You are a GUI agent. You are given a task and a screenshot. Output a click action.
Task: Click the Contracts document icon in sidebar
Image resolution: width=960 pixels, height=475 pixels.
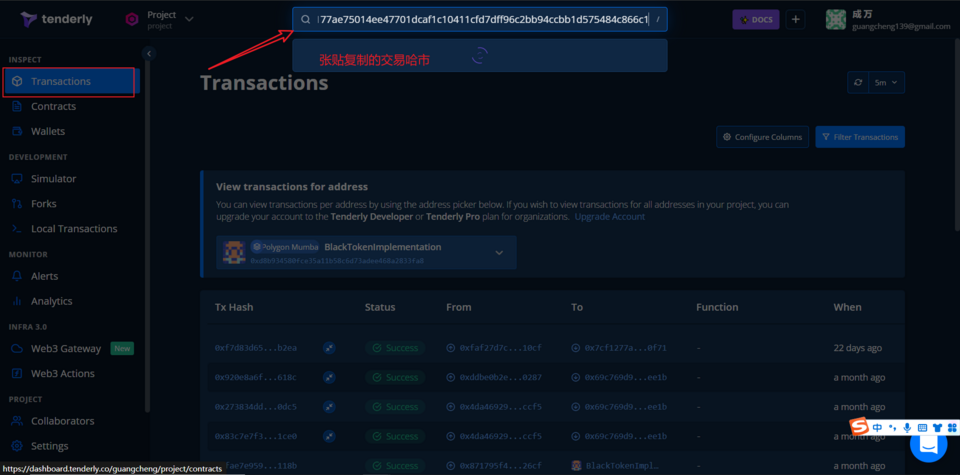pos(17,107)
